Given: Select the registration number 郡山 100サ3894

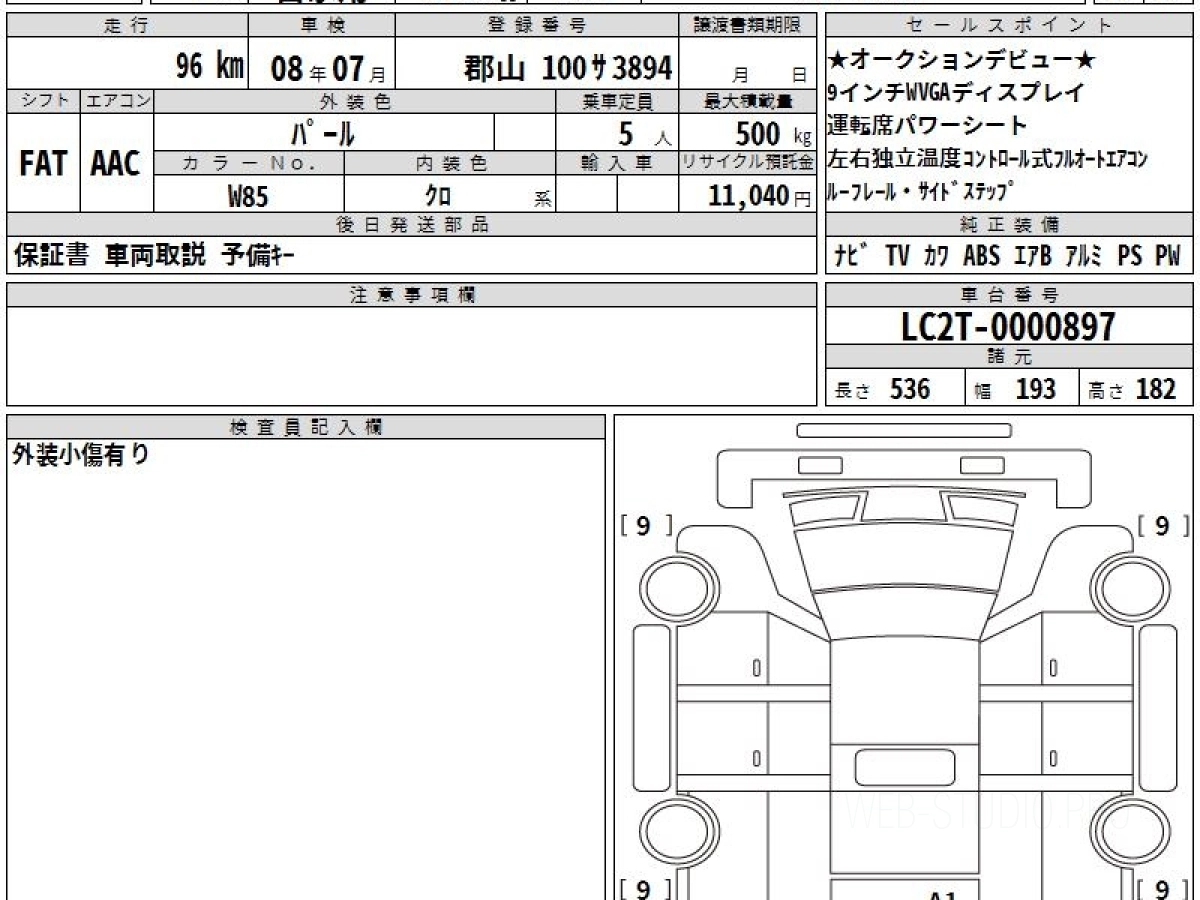Looking at the screenshot, I should pos(568,68).
